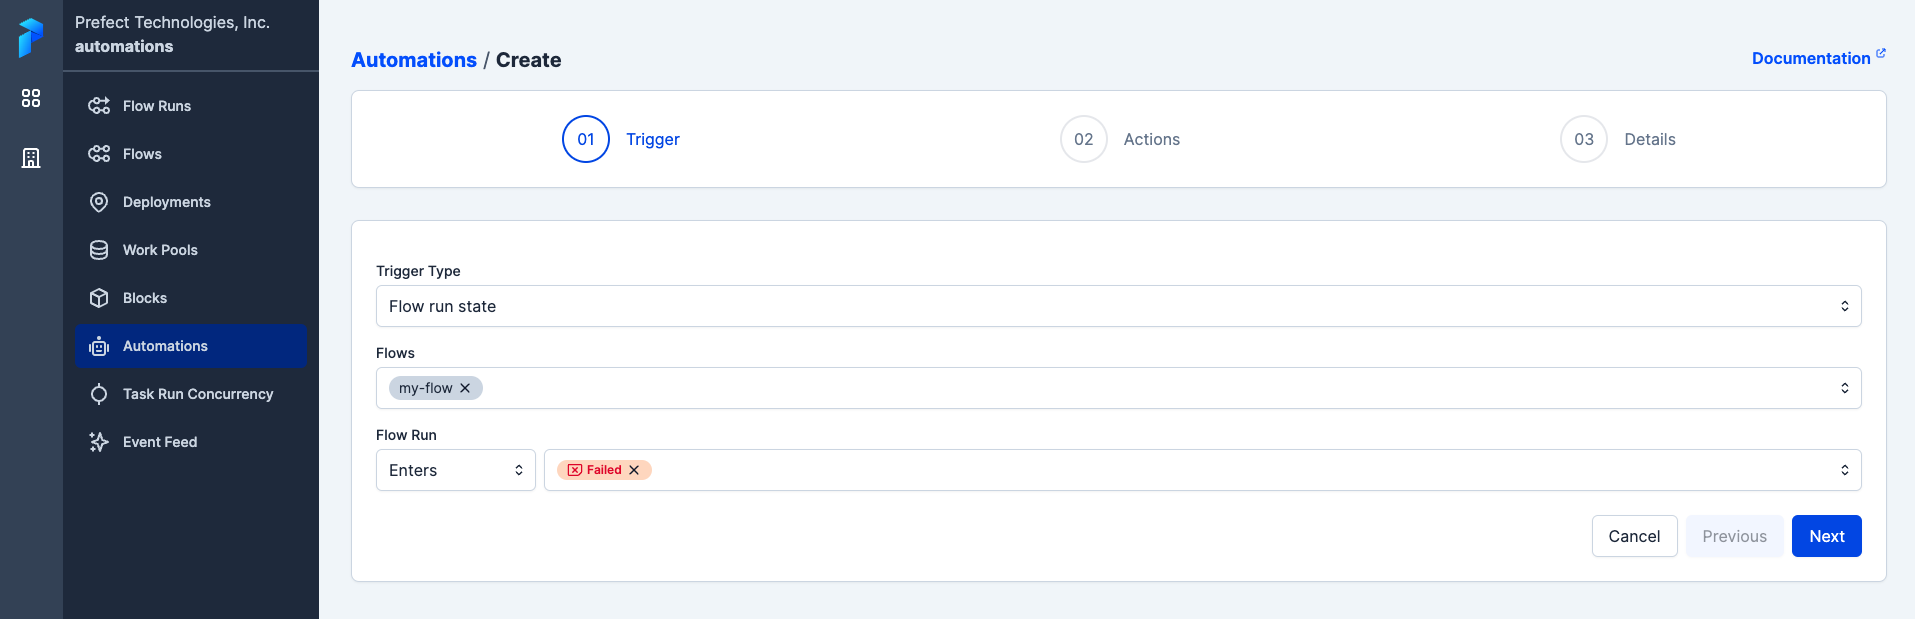Jump to step 03 Details
1915x619 pixels.
(x=1618, y=139)
